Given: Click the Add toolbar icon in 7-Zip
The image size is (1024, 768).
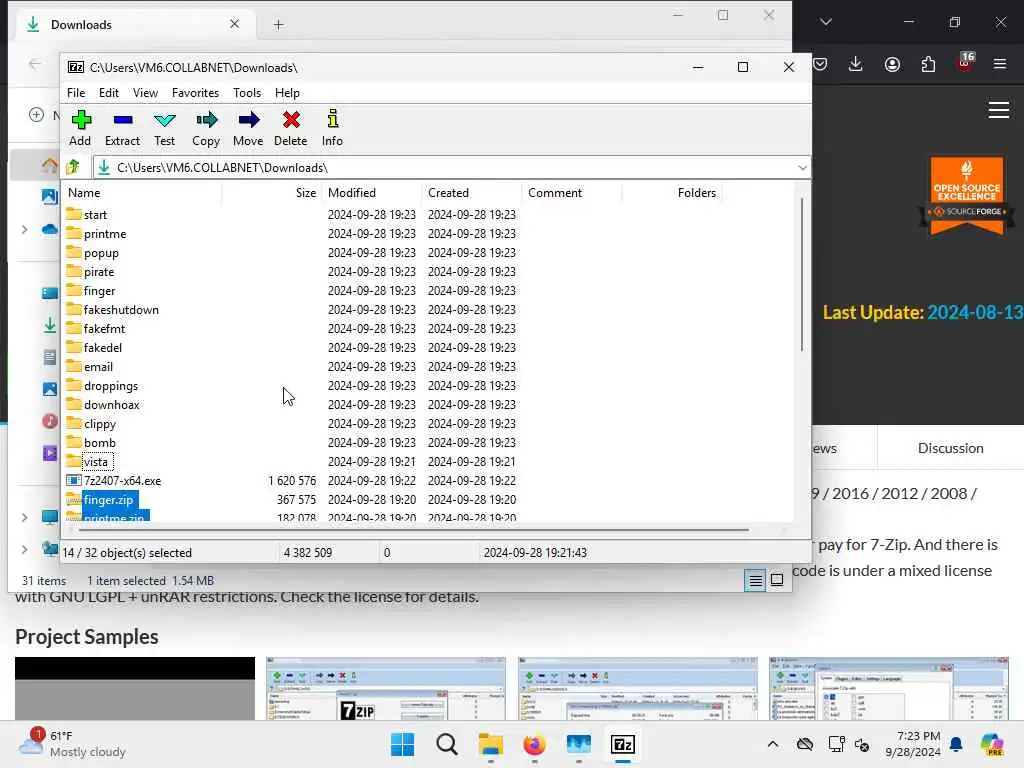Looking at the screenshot, I should click(81, 128).
